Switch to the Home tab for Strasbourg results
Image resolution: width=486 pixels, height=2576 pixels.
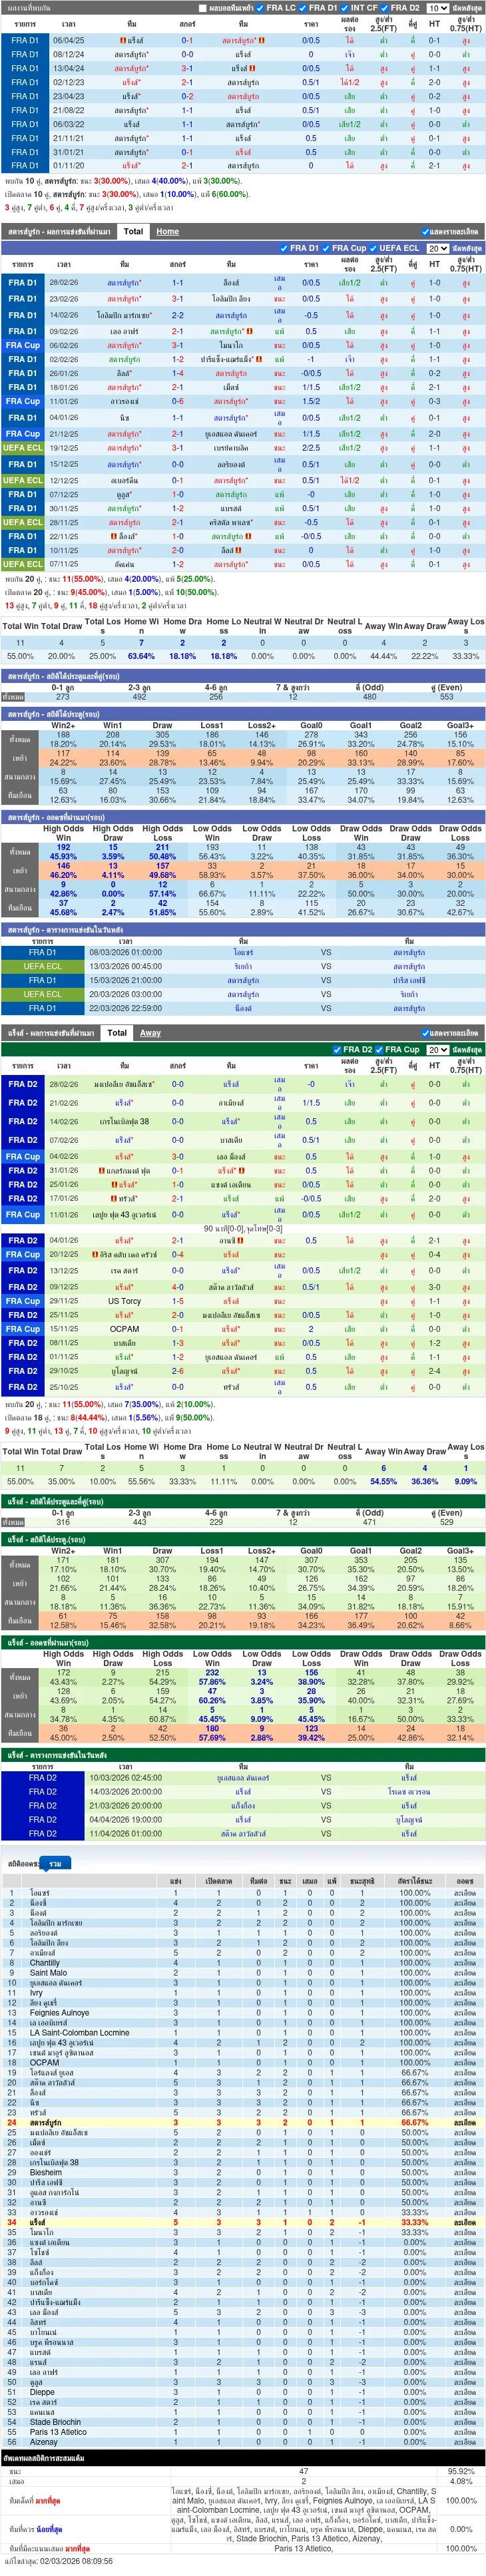click(167, 231)
